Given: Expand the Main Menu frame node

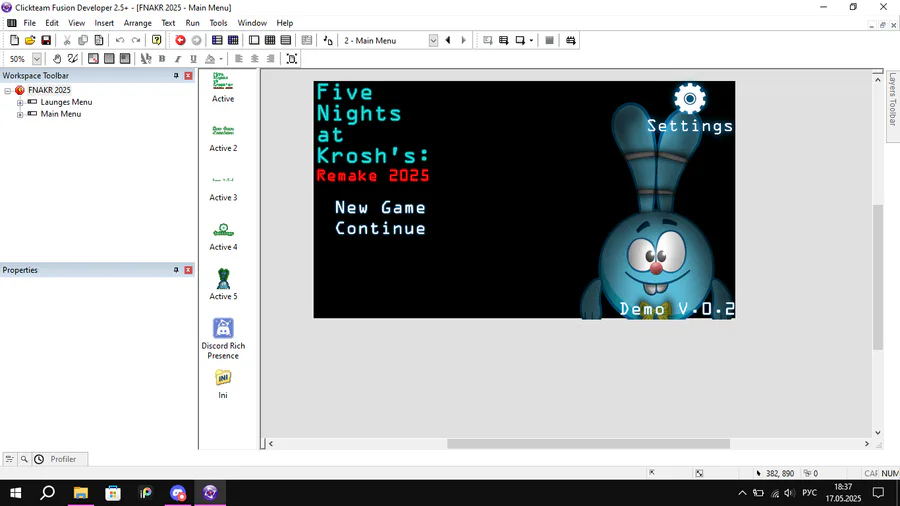Looking at the screenshot, I should point(20,115).
